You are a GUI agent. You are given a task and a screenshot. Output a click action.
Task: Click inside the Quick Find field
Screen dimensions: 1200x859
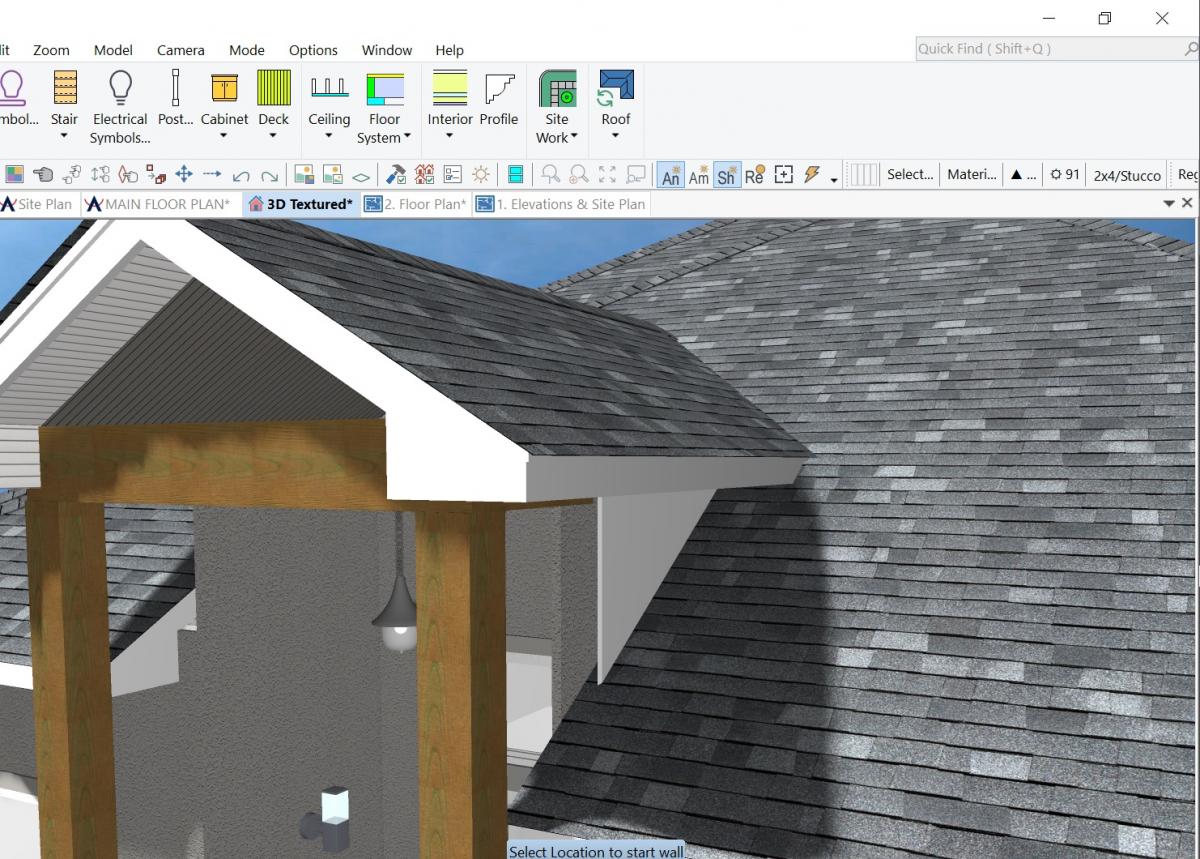point(1040,47)
